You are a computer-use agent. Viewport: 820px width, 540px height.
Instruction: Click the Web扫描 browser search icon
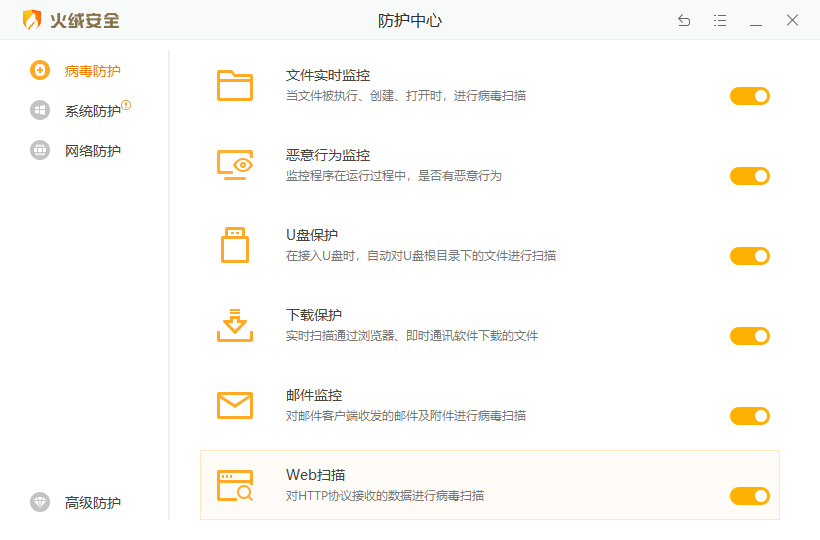click(235, 485)
